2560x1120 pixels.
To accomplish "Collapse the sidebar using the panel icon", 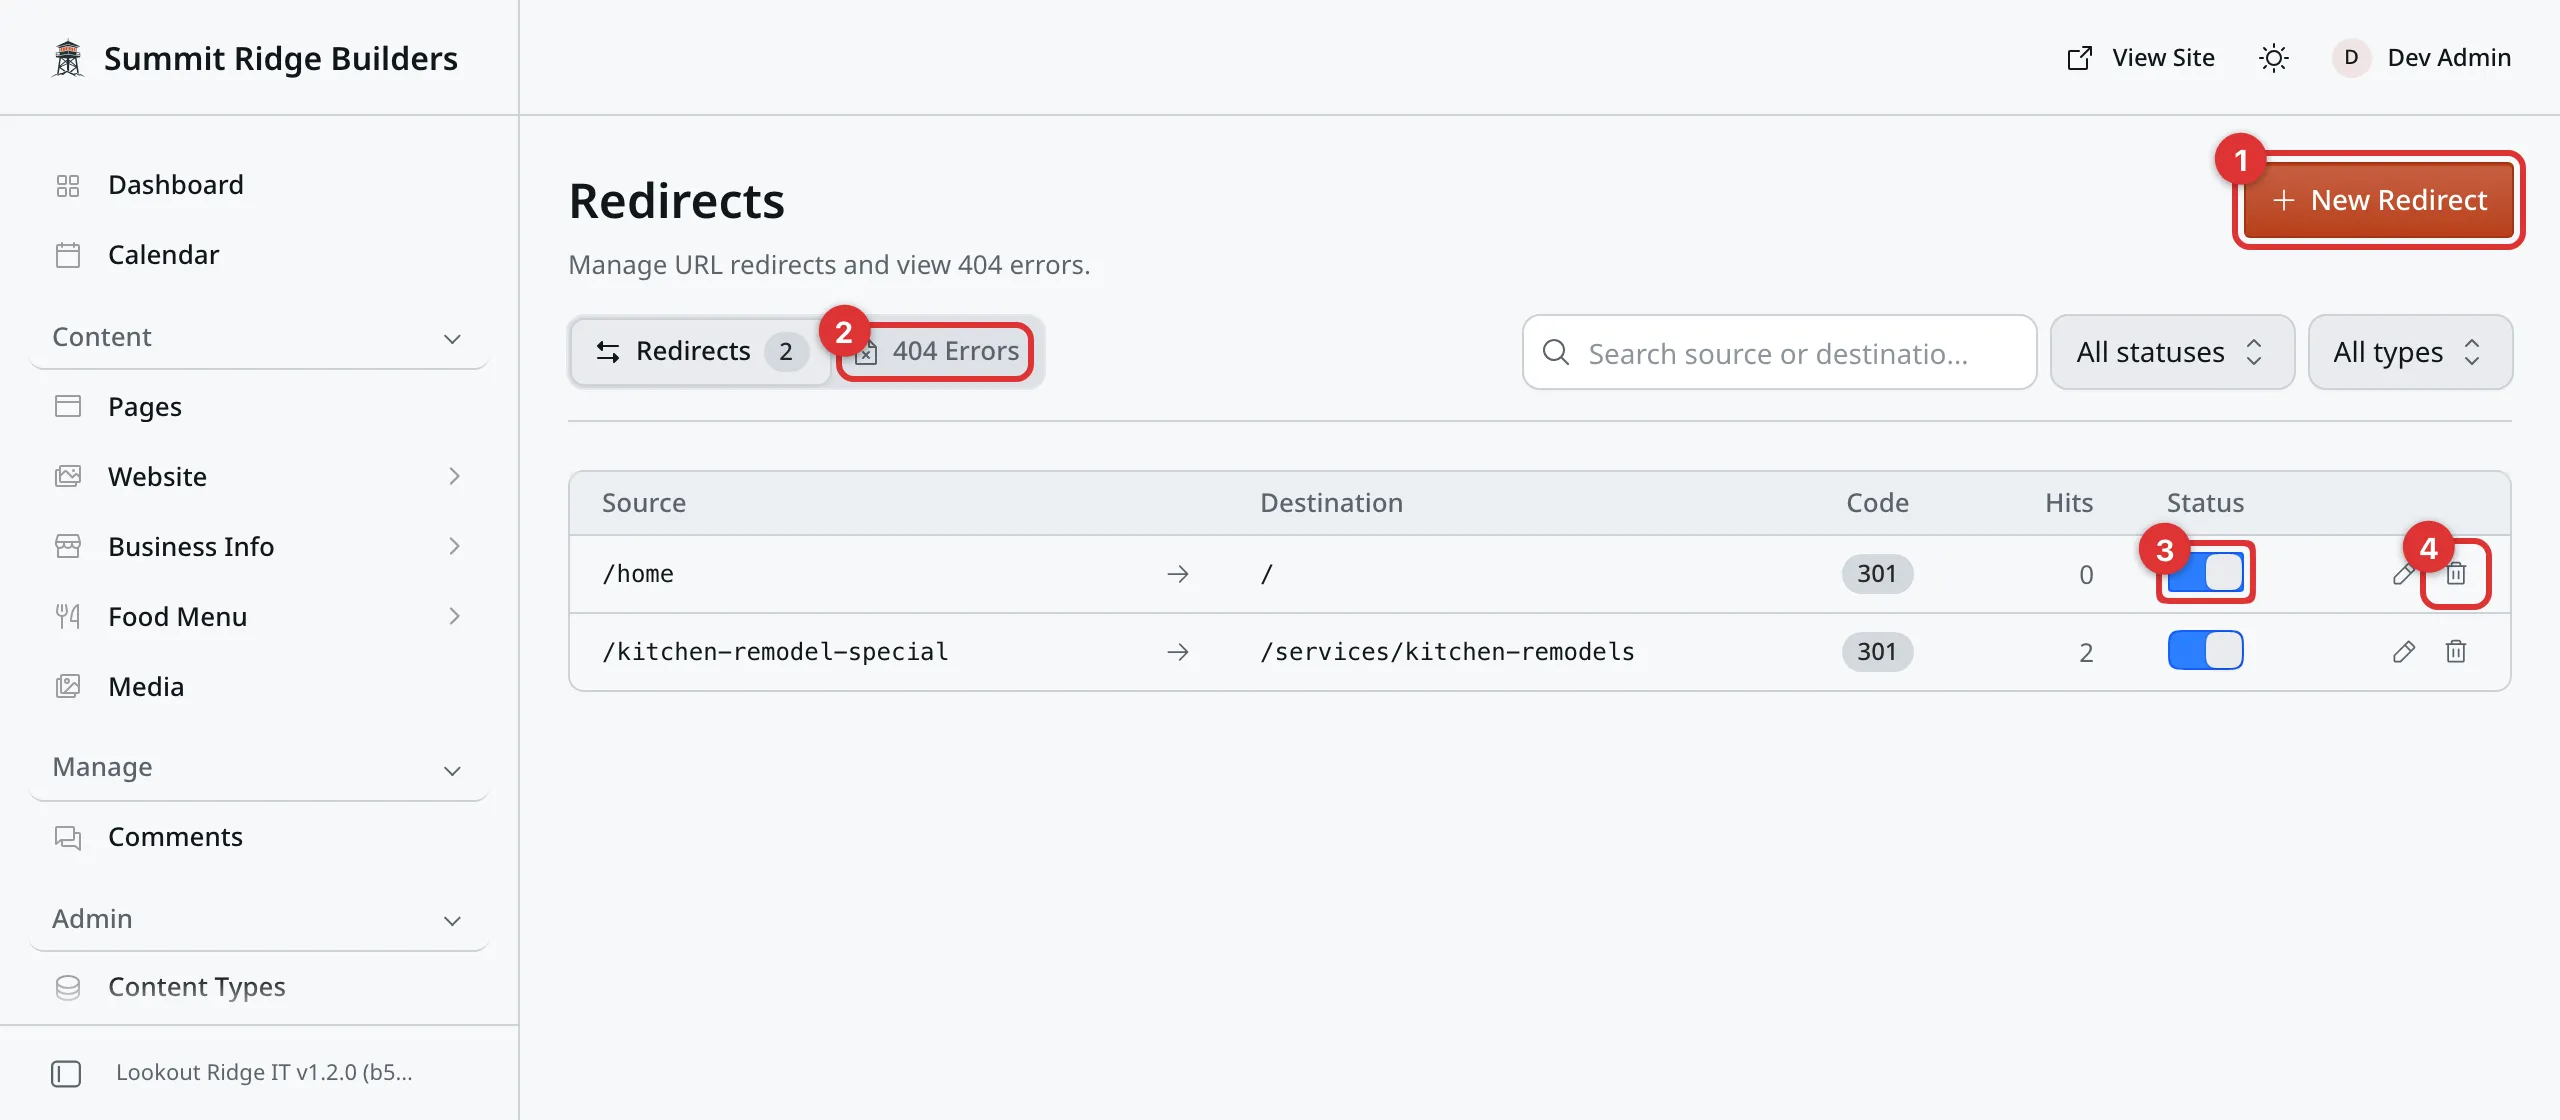I will [x=66, y=1073].
